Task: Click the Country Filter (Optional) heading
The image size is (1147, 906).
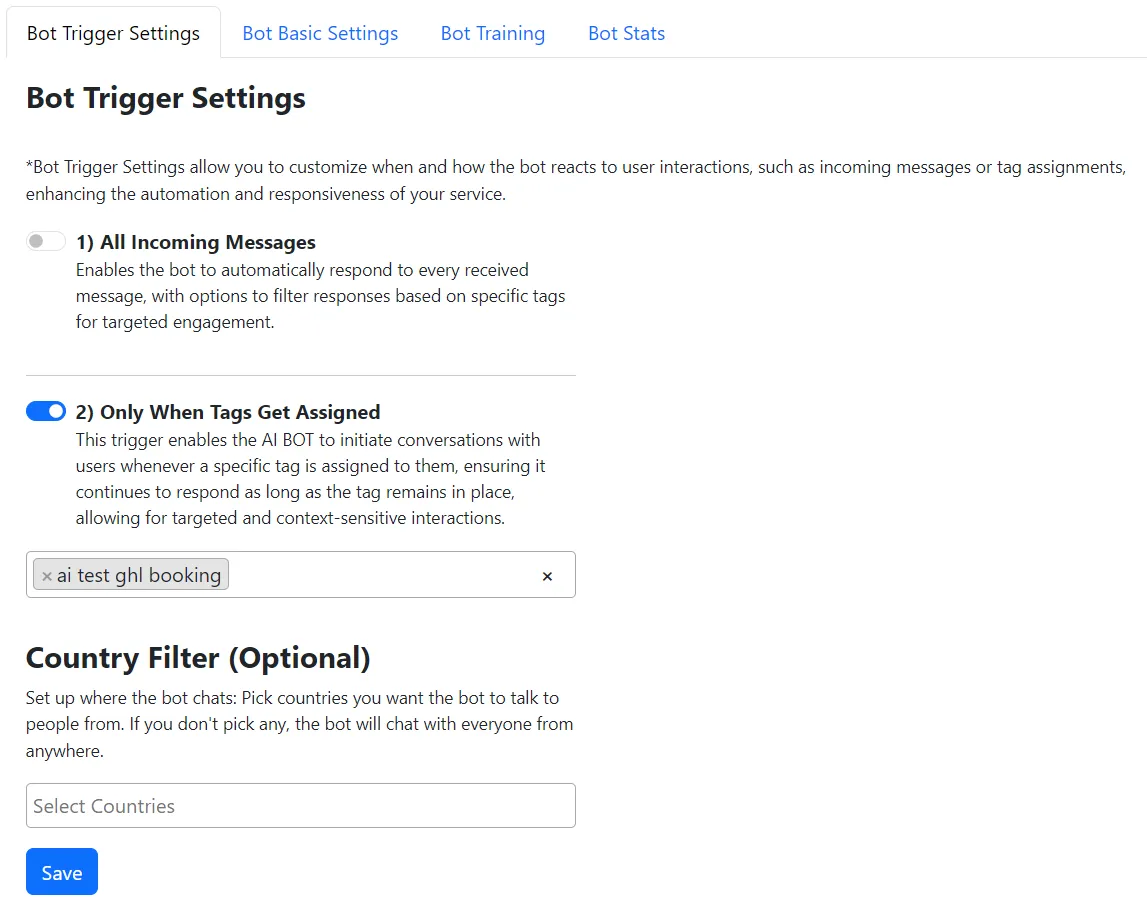Action: tap(198, 657)
